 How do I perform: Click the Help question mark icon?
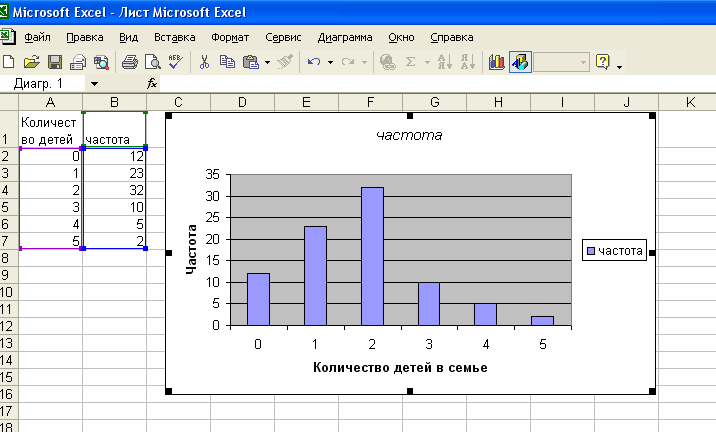(603, 62)
